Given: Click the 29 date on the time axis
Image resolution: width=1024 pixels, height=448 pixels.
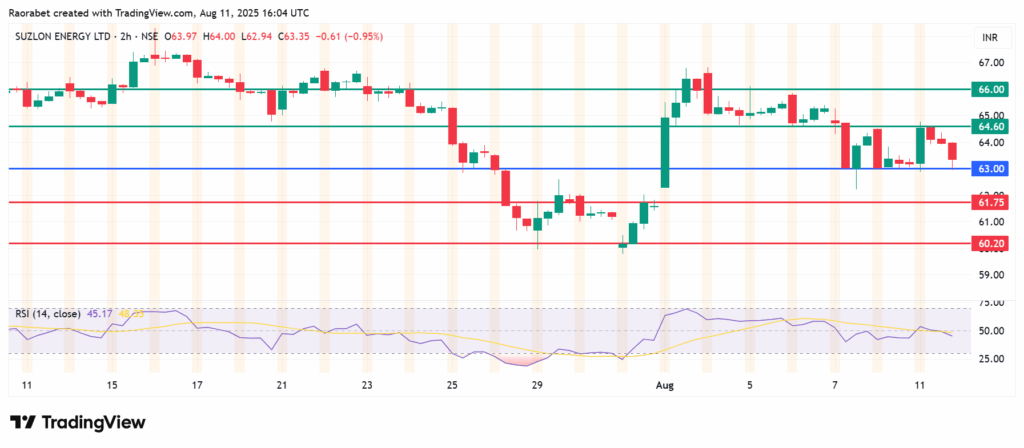Looking at the screenshot, I should tap(537, 384).
